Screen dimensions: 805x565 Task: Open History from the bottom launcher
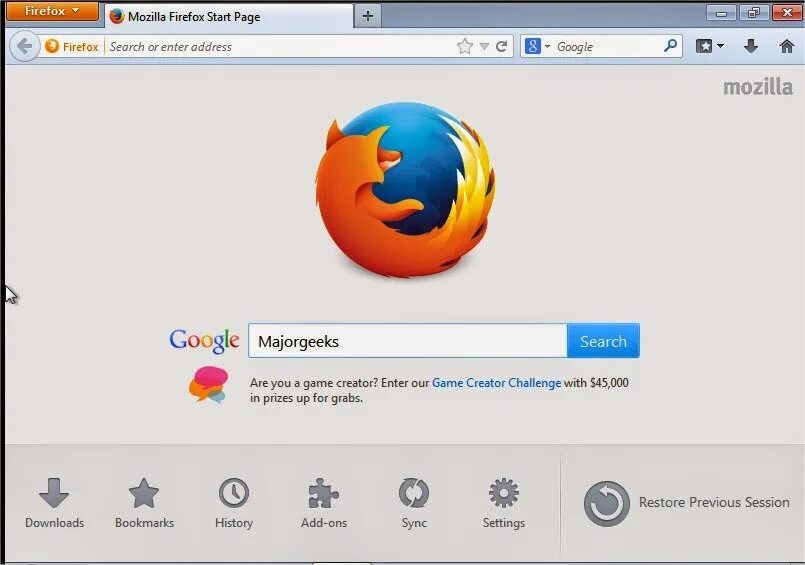coord(234,503)
